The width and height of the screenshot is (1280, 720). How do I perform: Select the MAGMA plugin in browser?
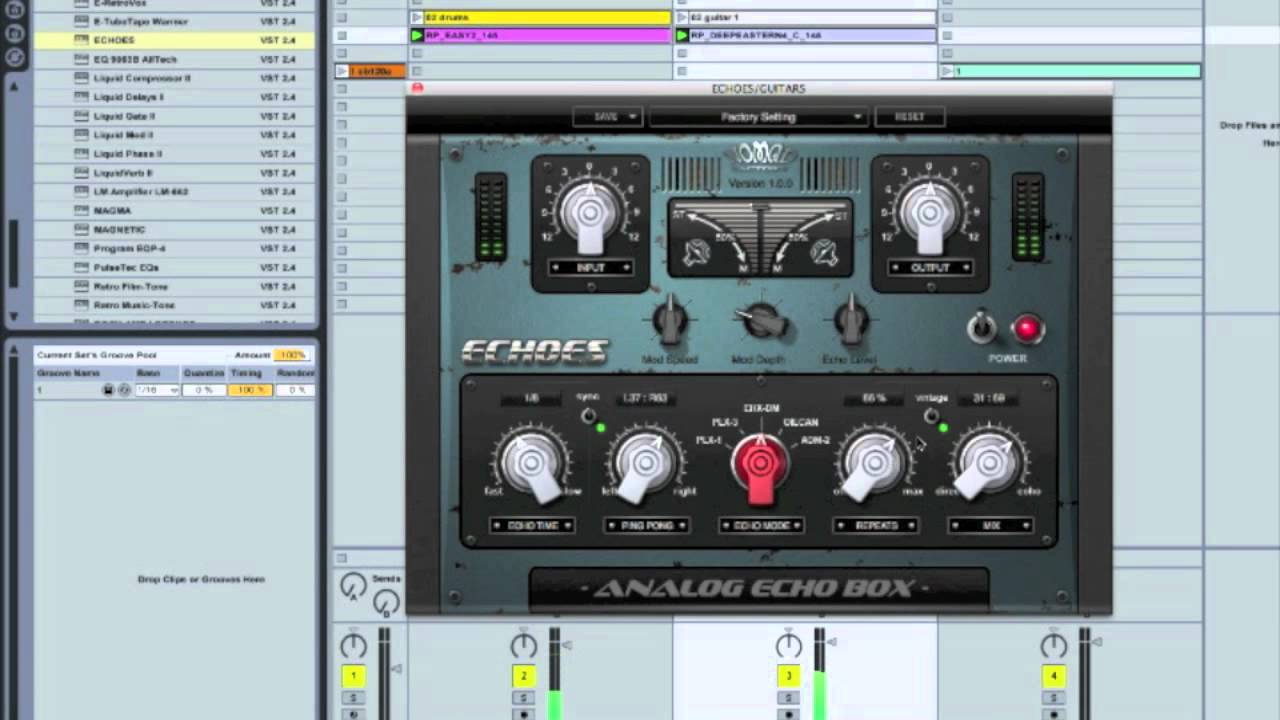(175, 211)
